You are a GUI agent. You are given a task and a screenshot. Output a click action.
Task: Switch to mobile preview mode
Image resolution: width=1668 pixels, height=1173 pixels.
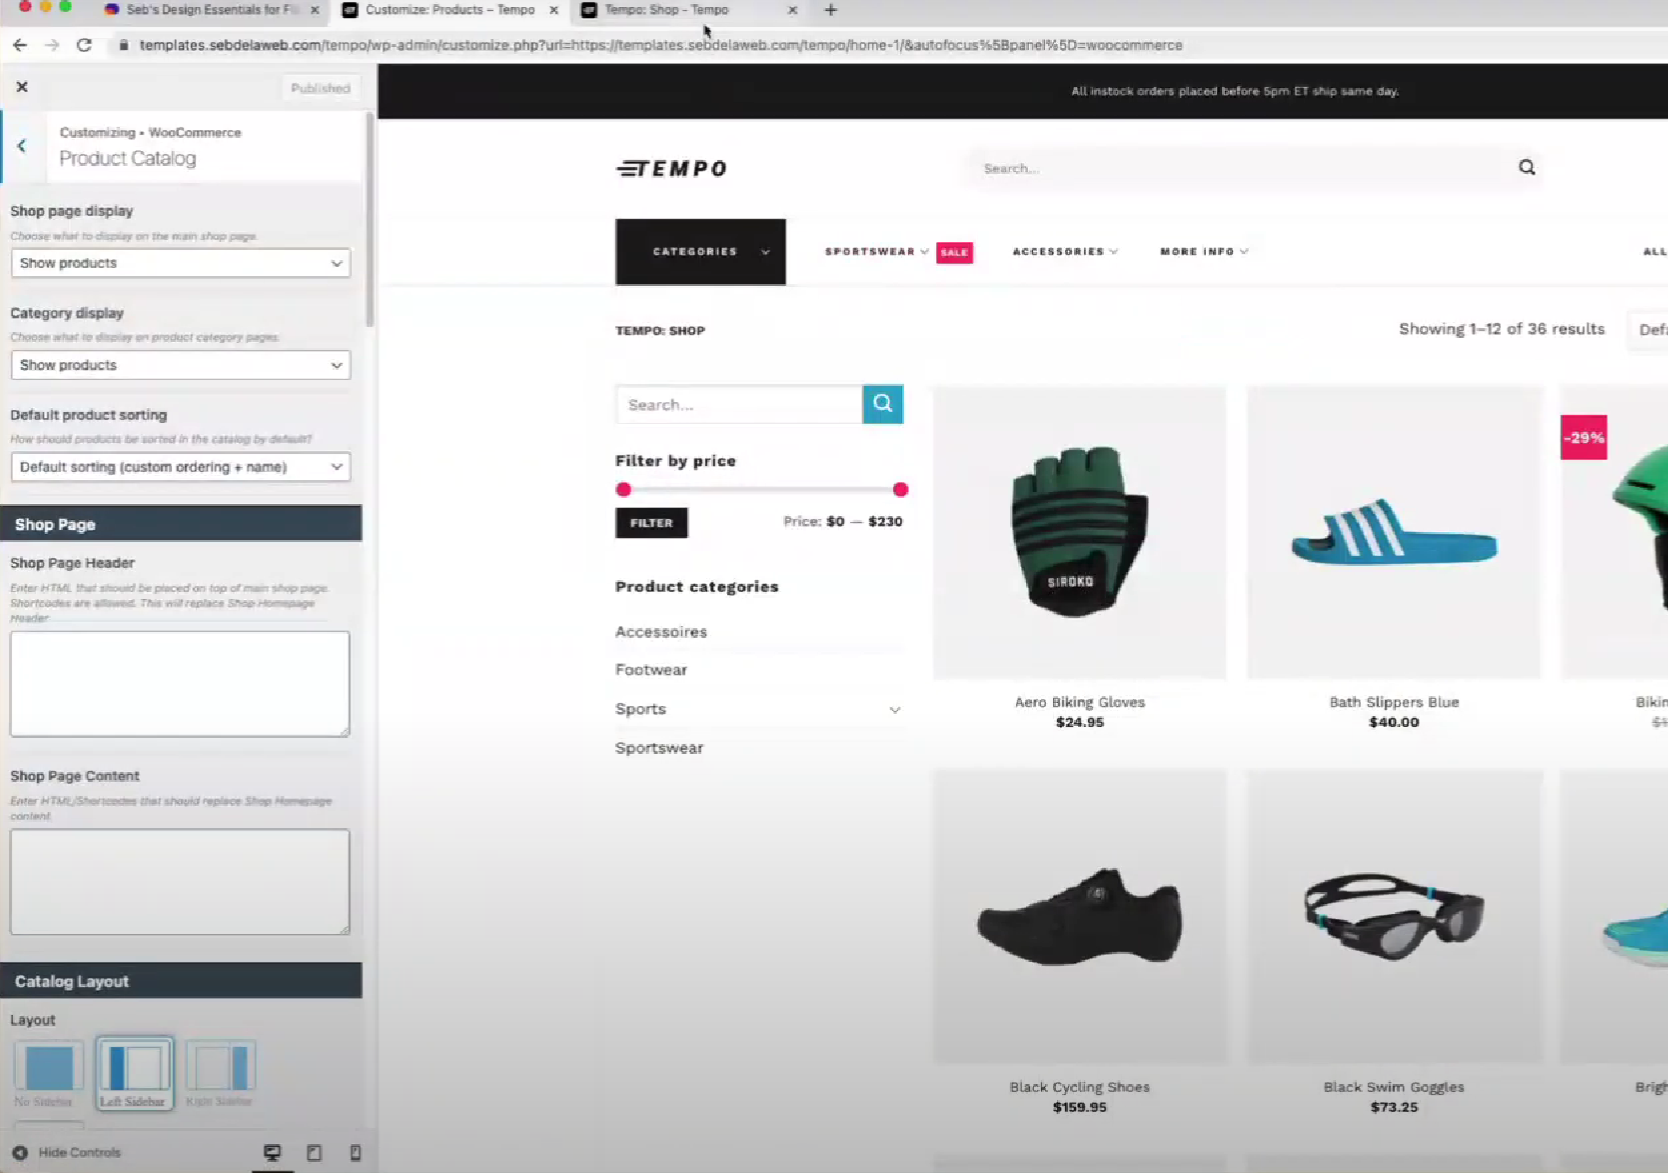pyautogui.click(x=354, y=1152)
